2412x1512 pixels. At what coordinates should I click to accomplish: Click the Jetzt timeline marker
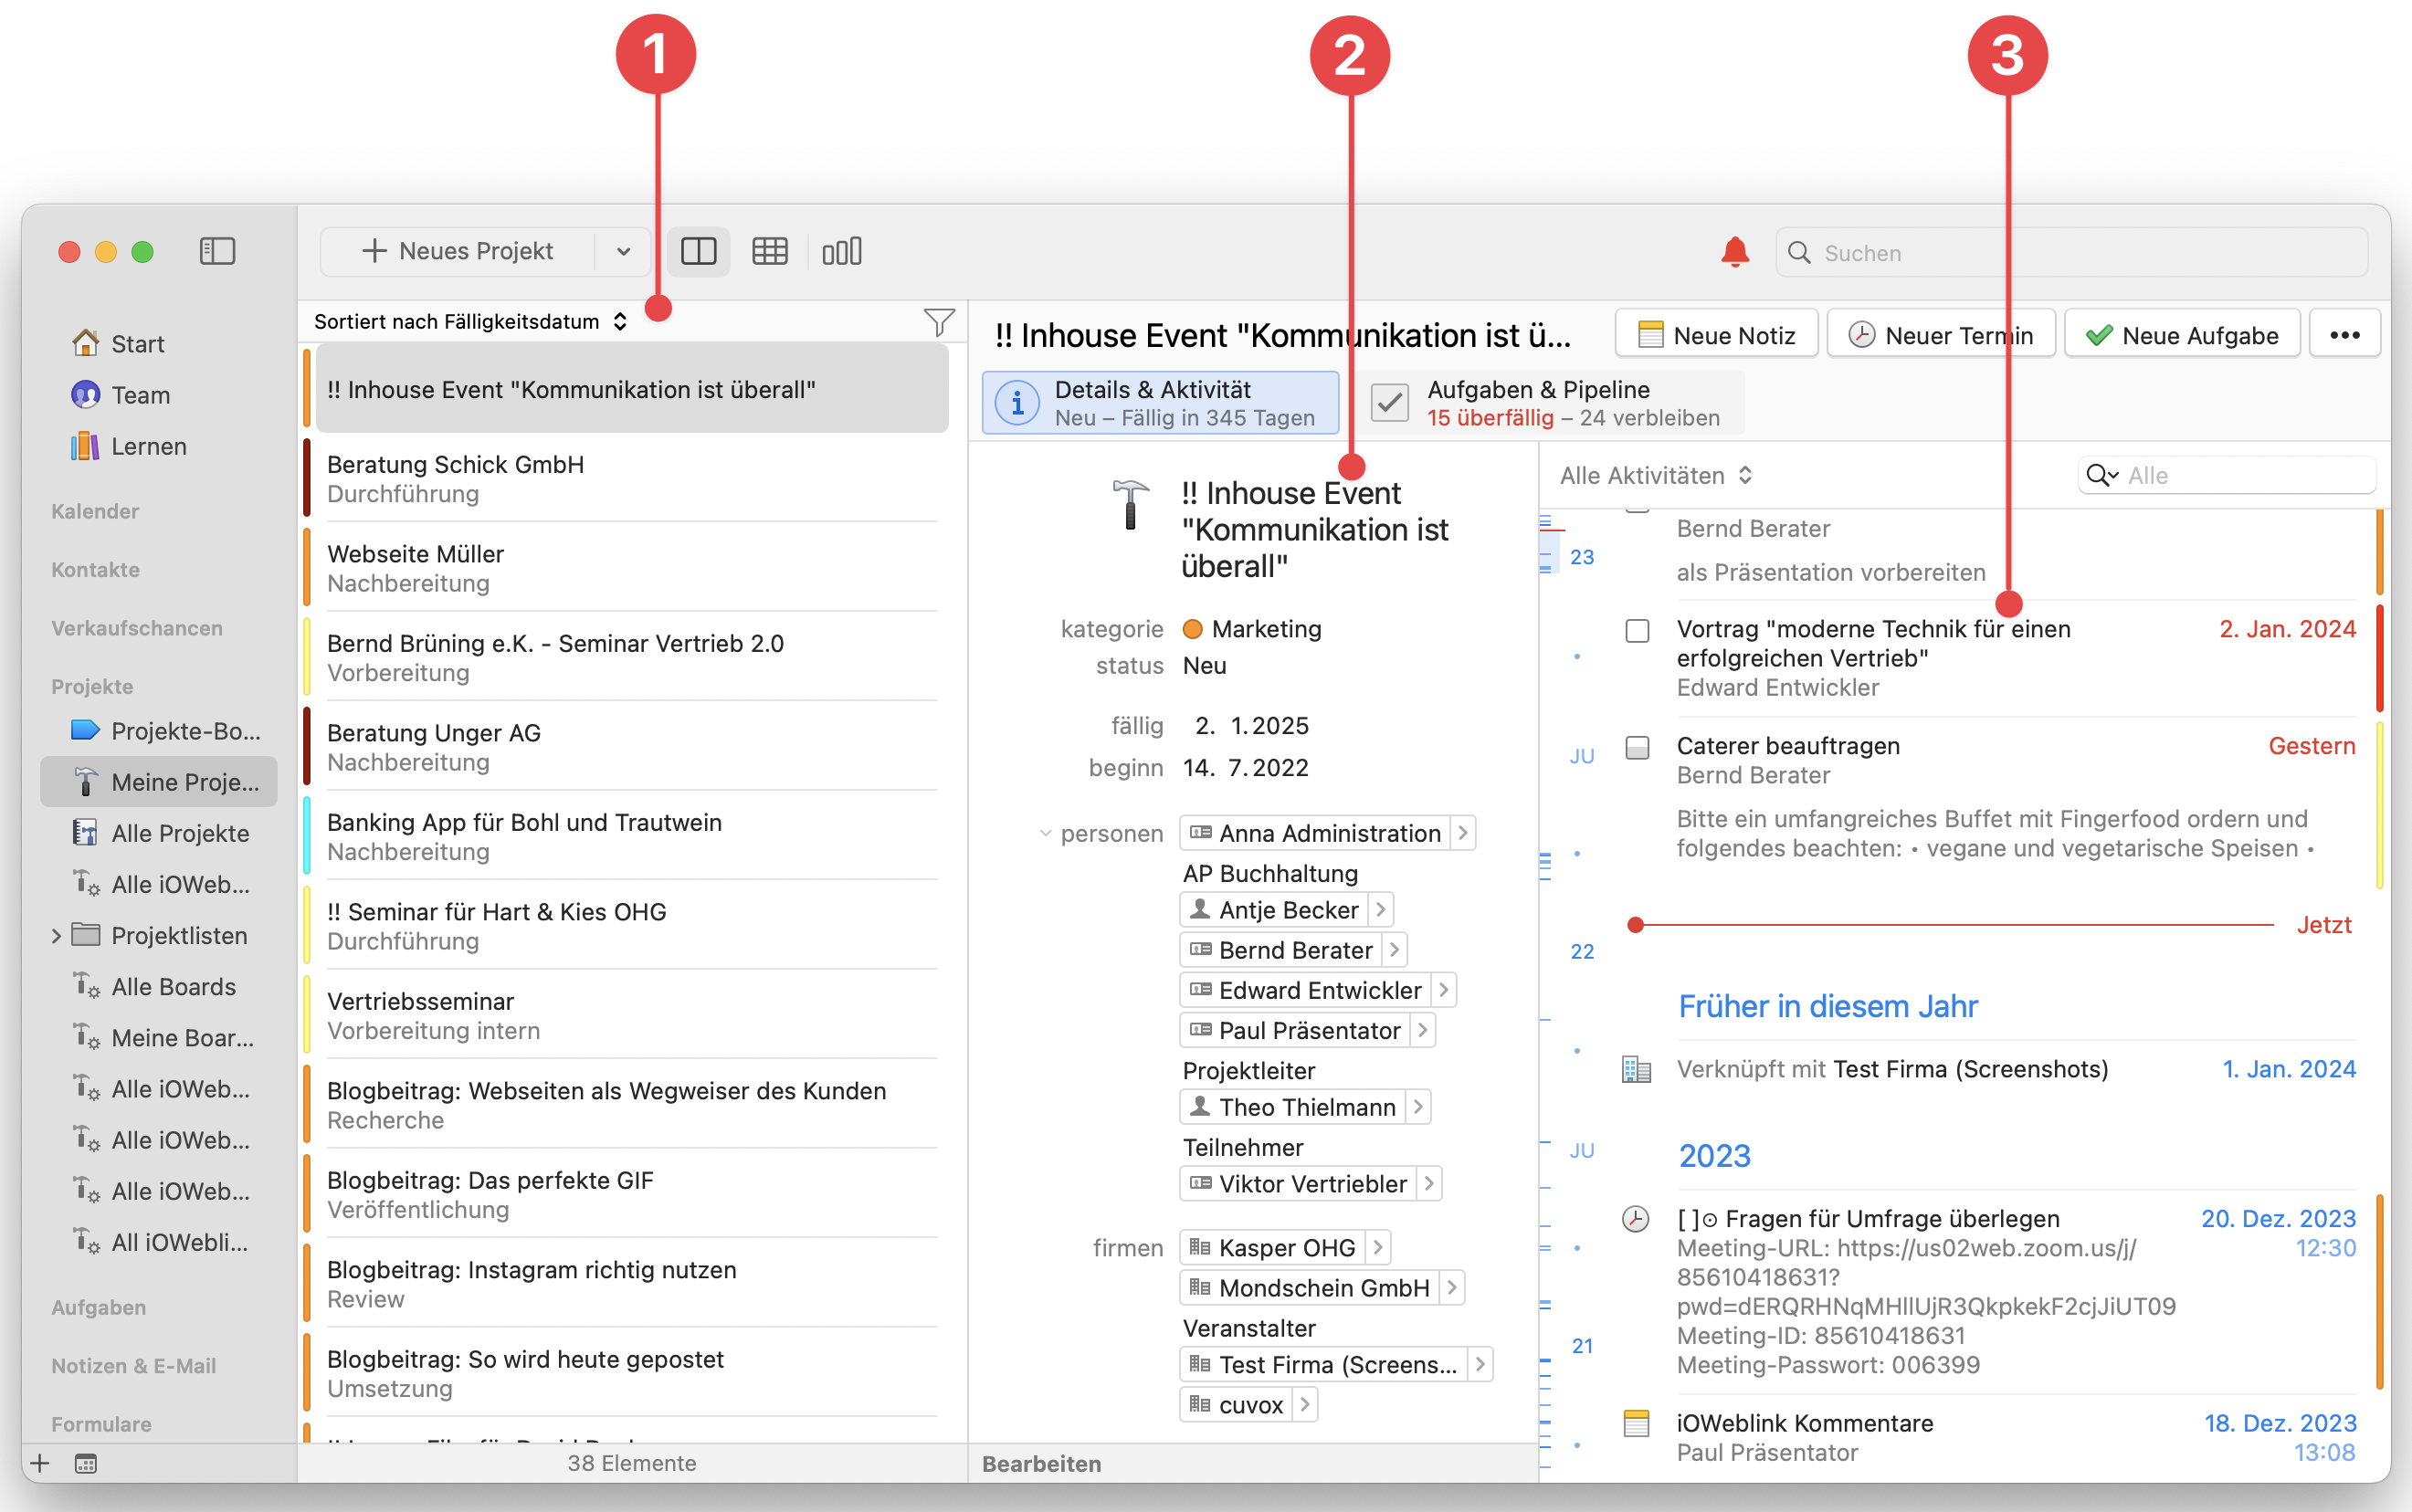point(2323,925)
